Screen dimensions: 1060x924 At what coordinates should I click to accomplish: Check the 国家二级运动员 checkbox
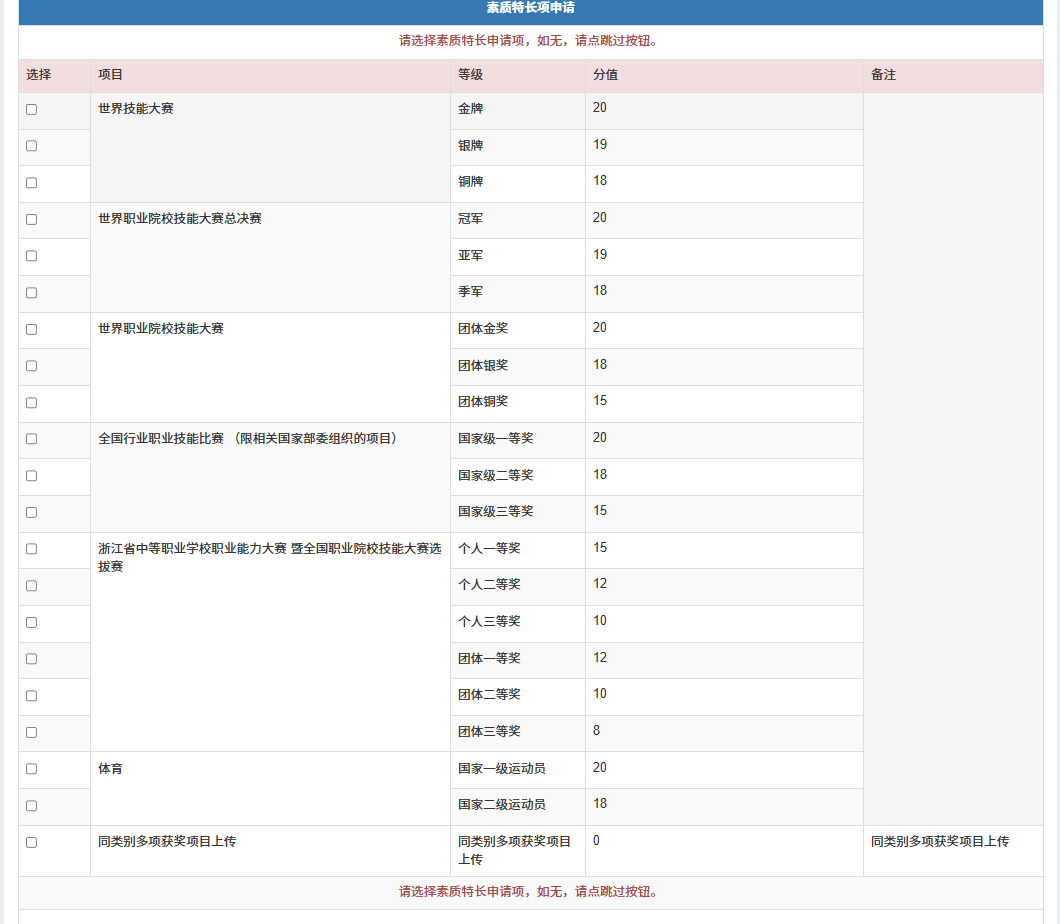(30, 807)
